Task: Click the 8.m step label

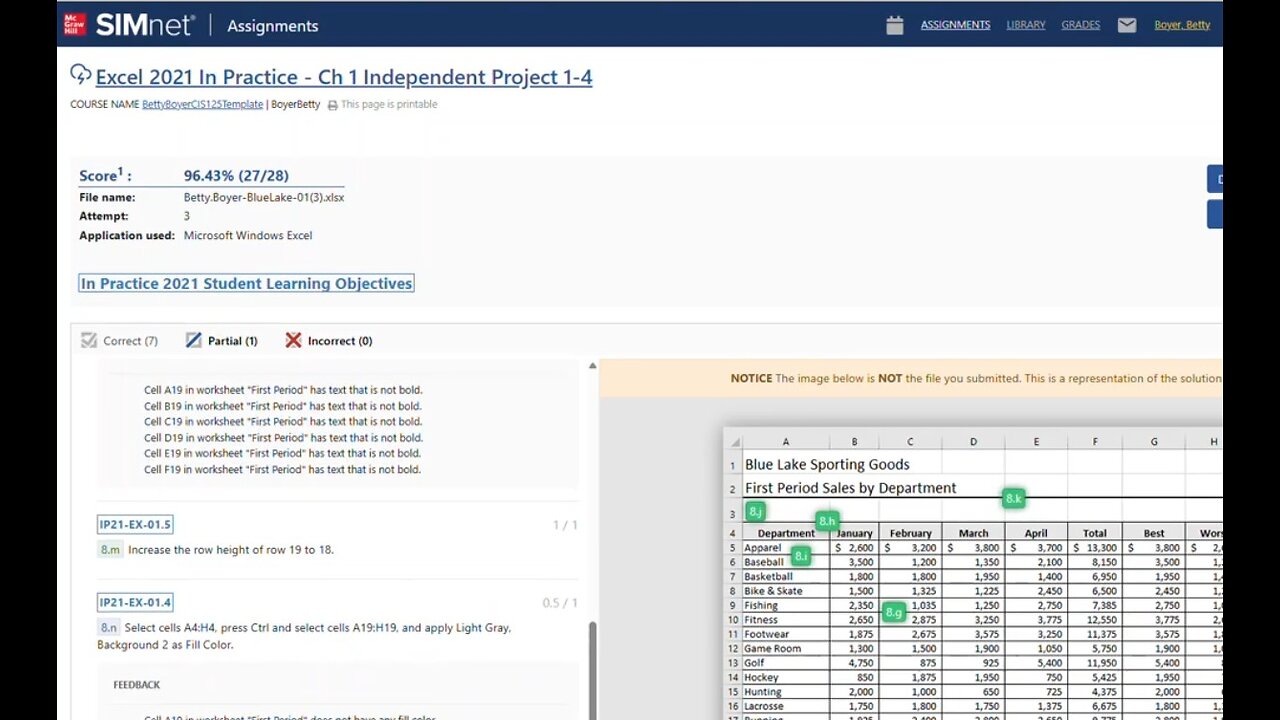Action: 110,550
